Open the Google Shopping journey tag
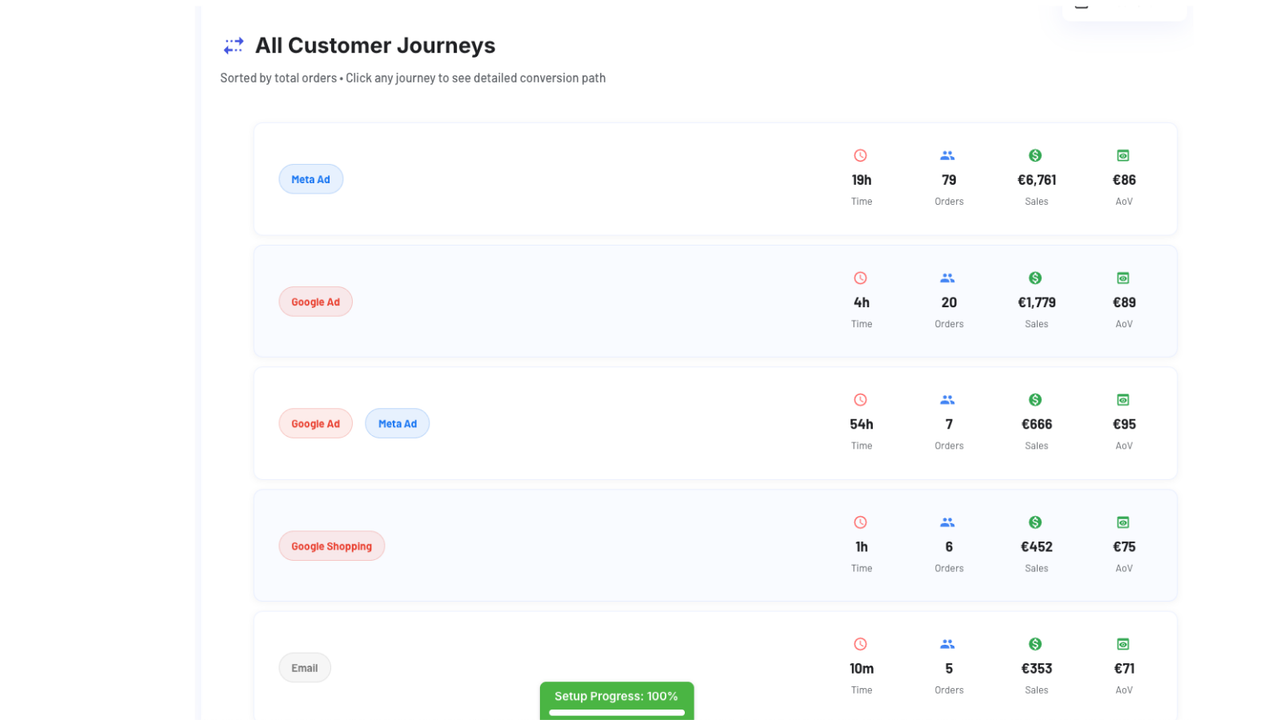This screenshot has height=720, width=1280. click(x=331, y=546)
